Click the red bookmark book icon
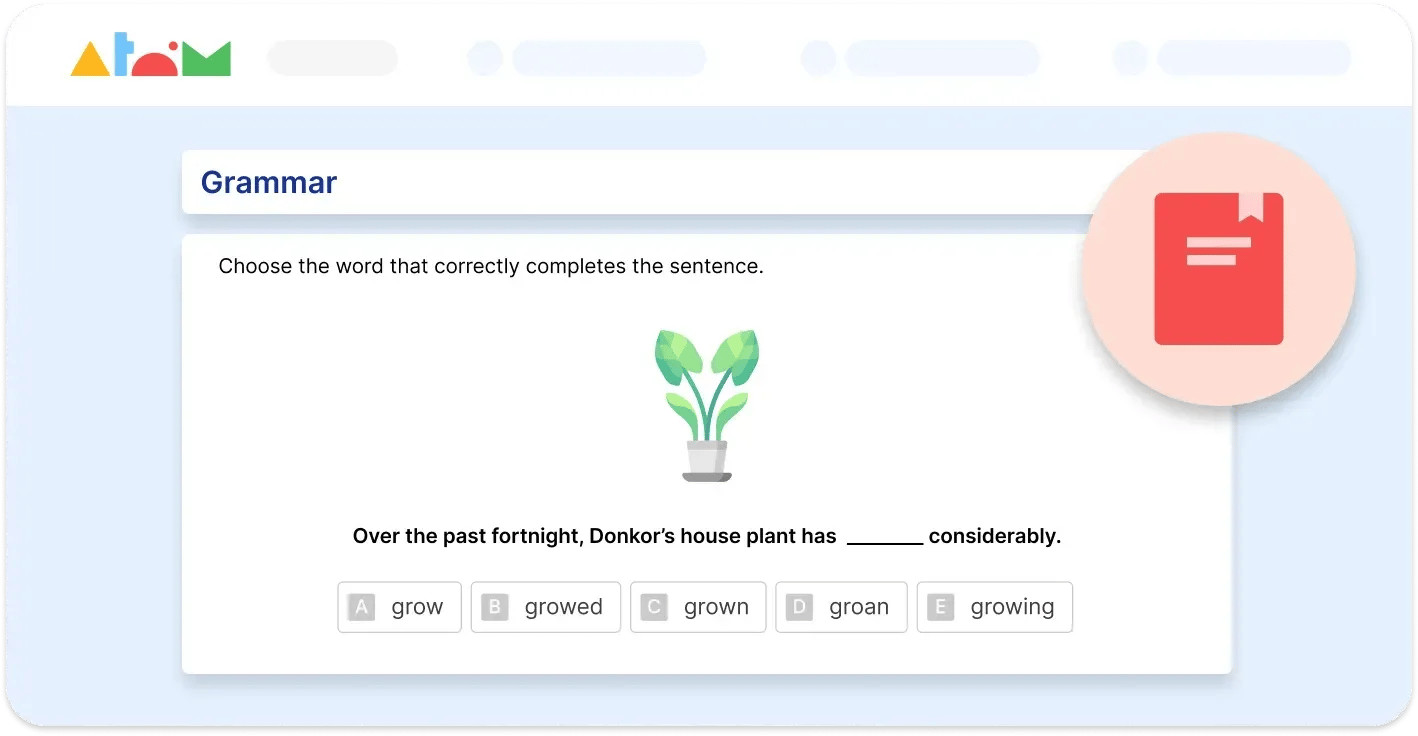The image size is (1418, 736). click(1218, 269)
